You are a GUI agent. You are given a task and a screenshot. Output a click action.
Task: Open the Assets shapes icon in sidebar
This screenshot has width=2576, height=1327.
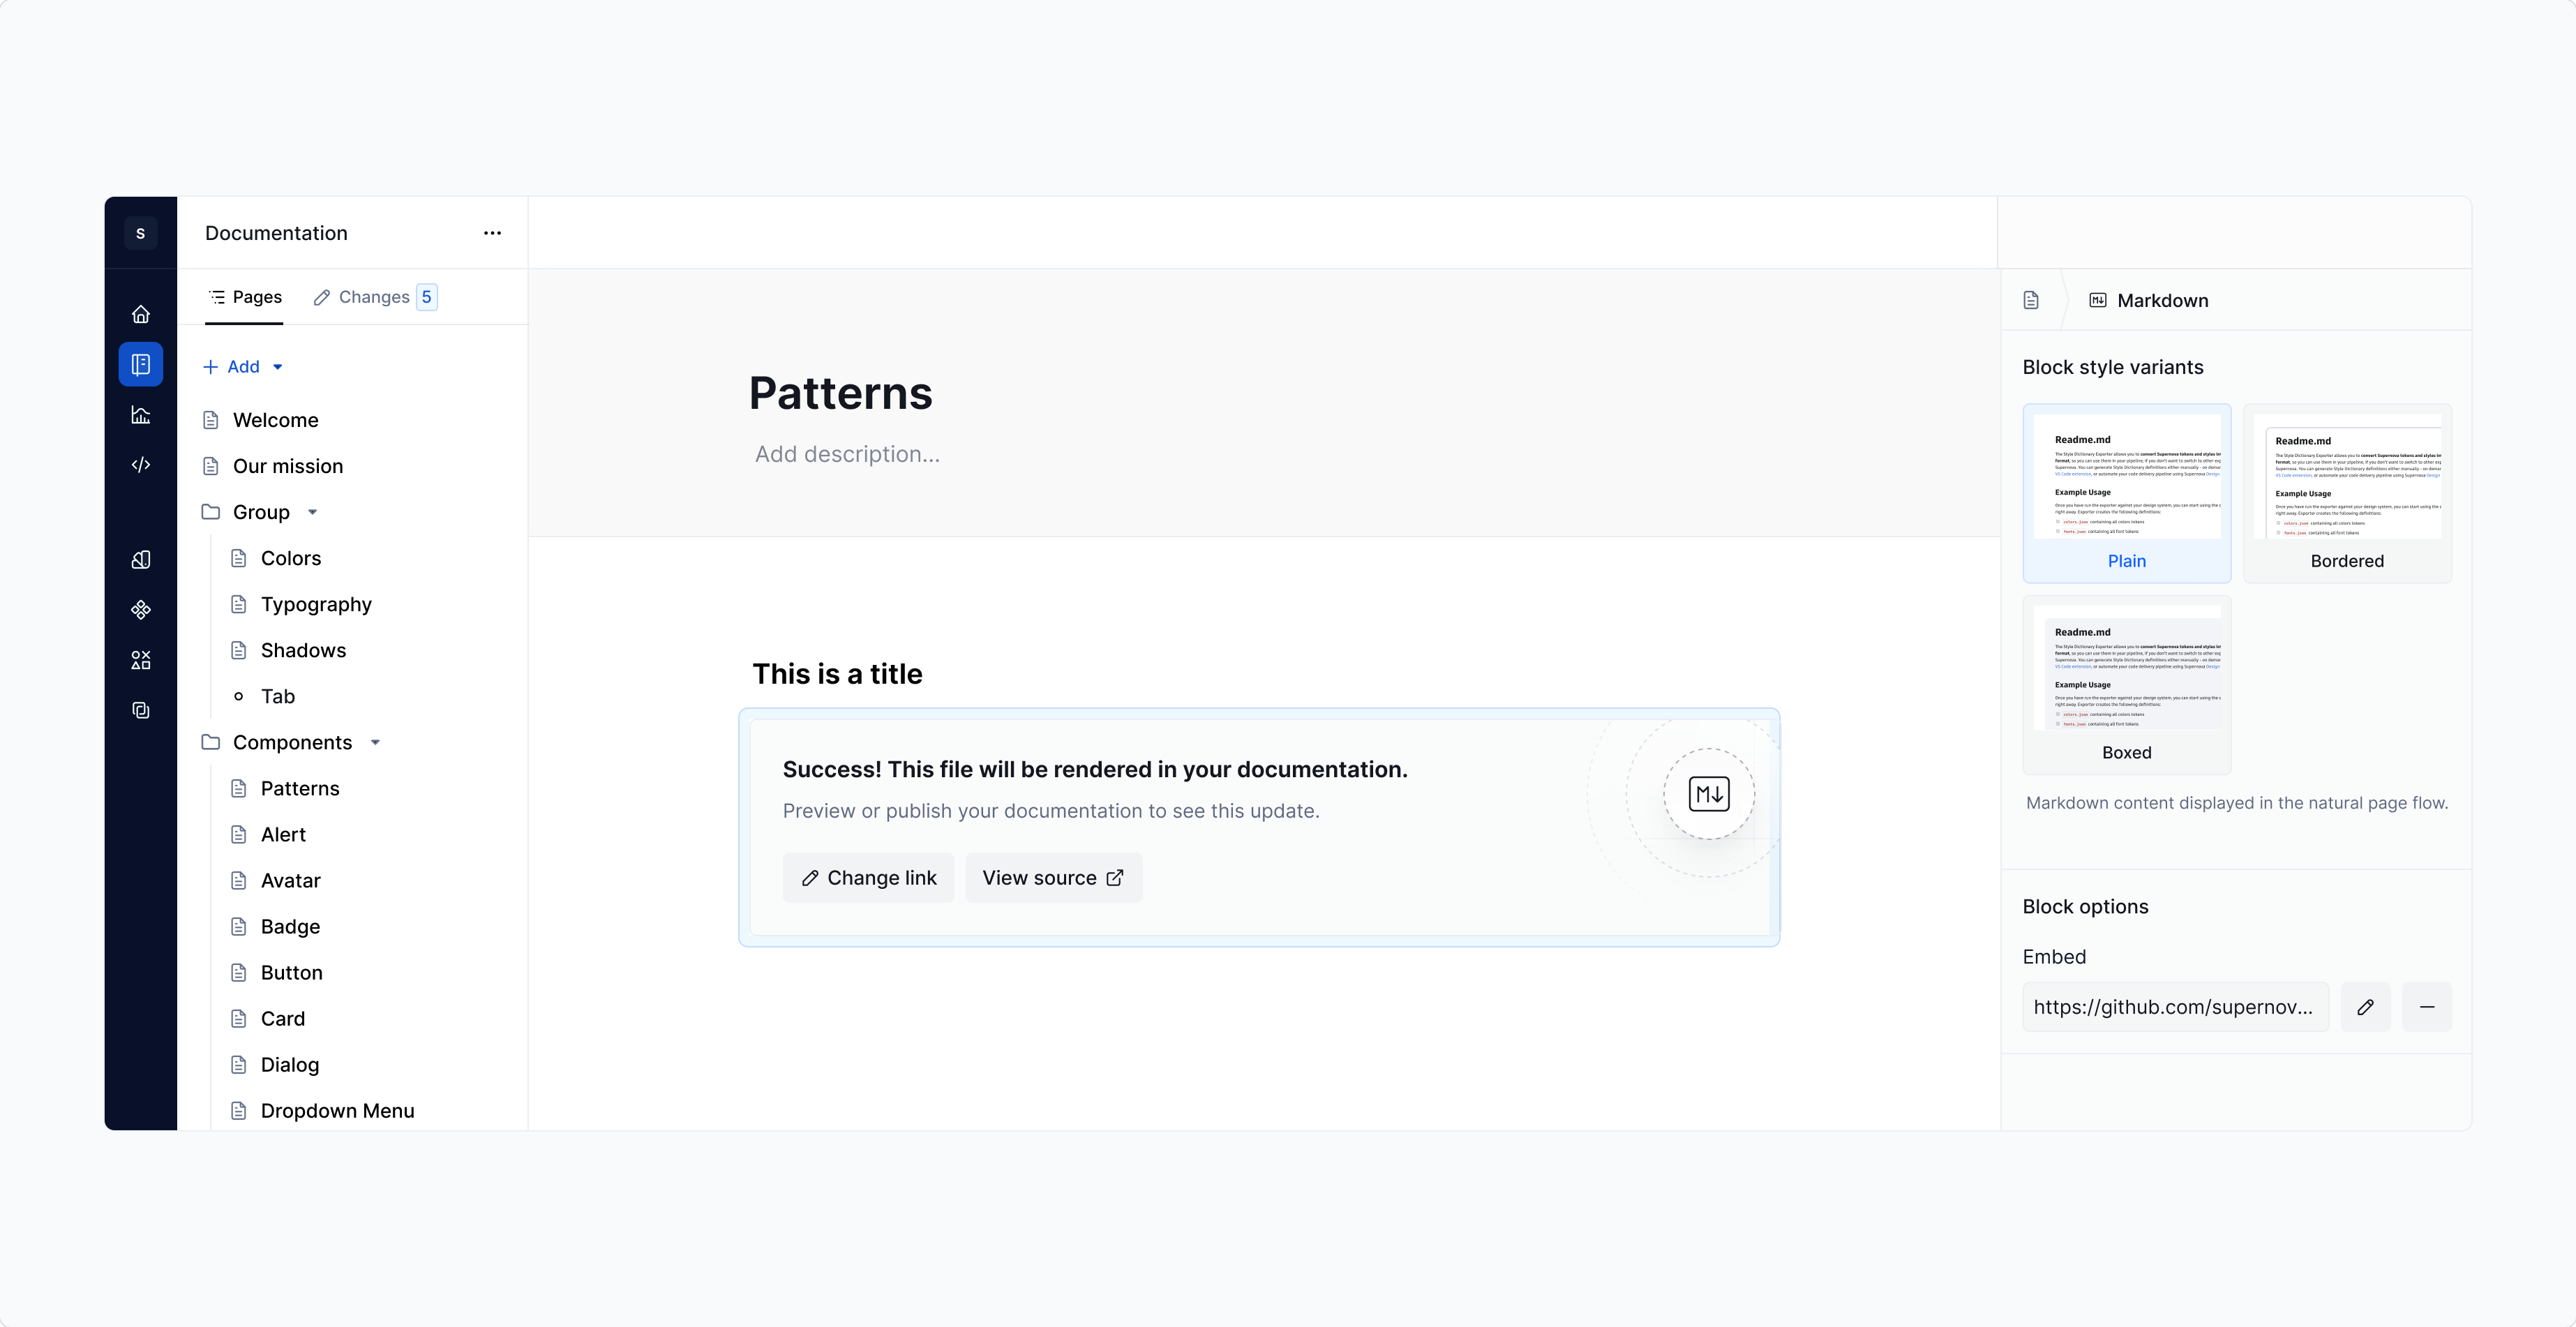(140, 659)
